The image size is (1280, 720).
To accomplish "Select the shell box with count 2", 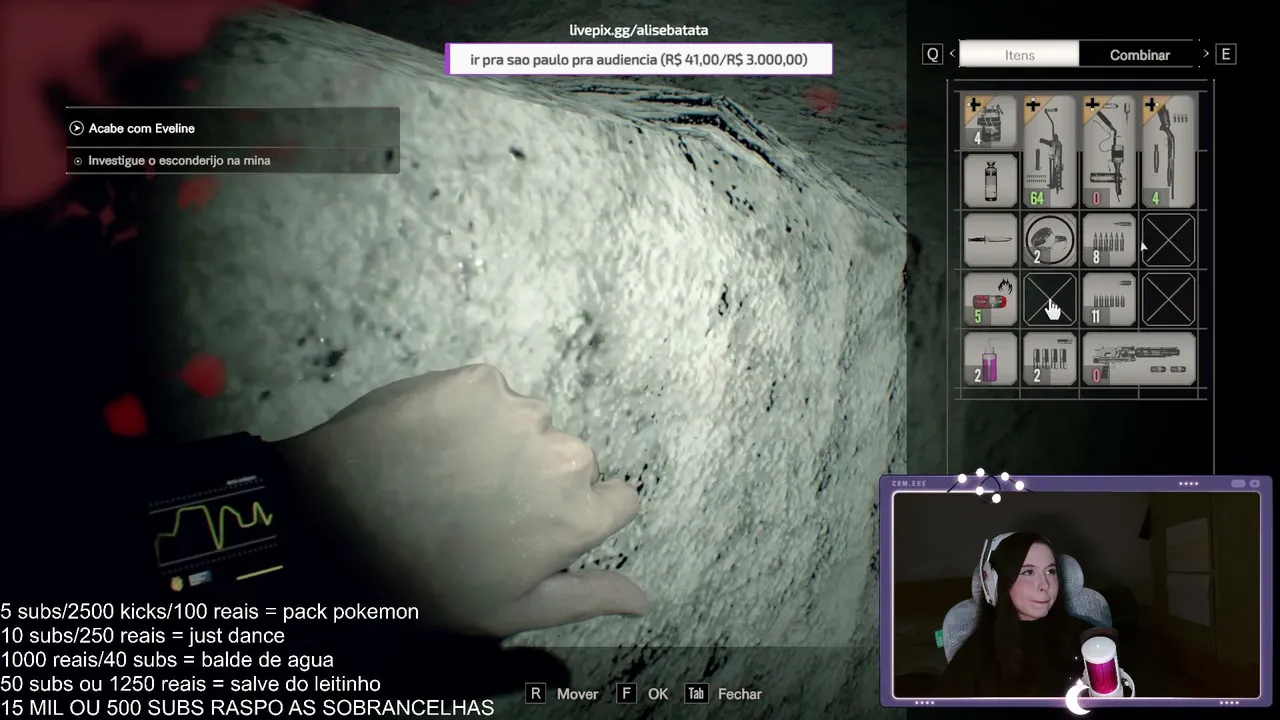I will click(x=1049, y=359).
